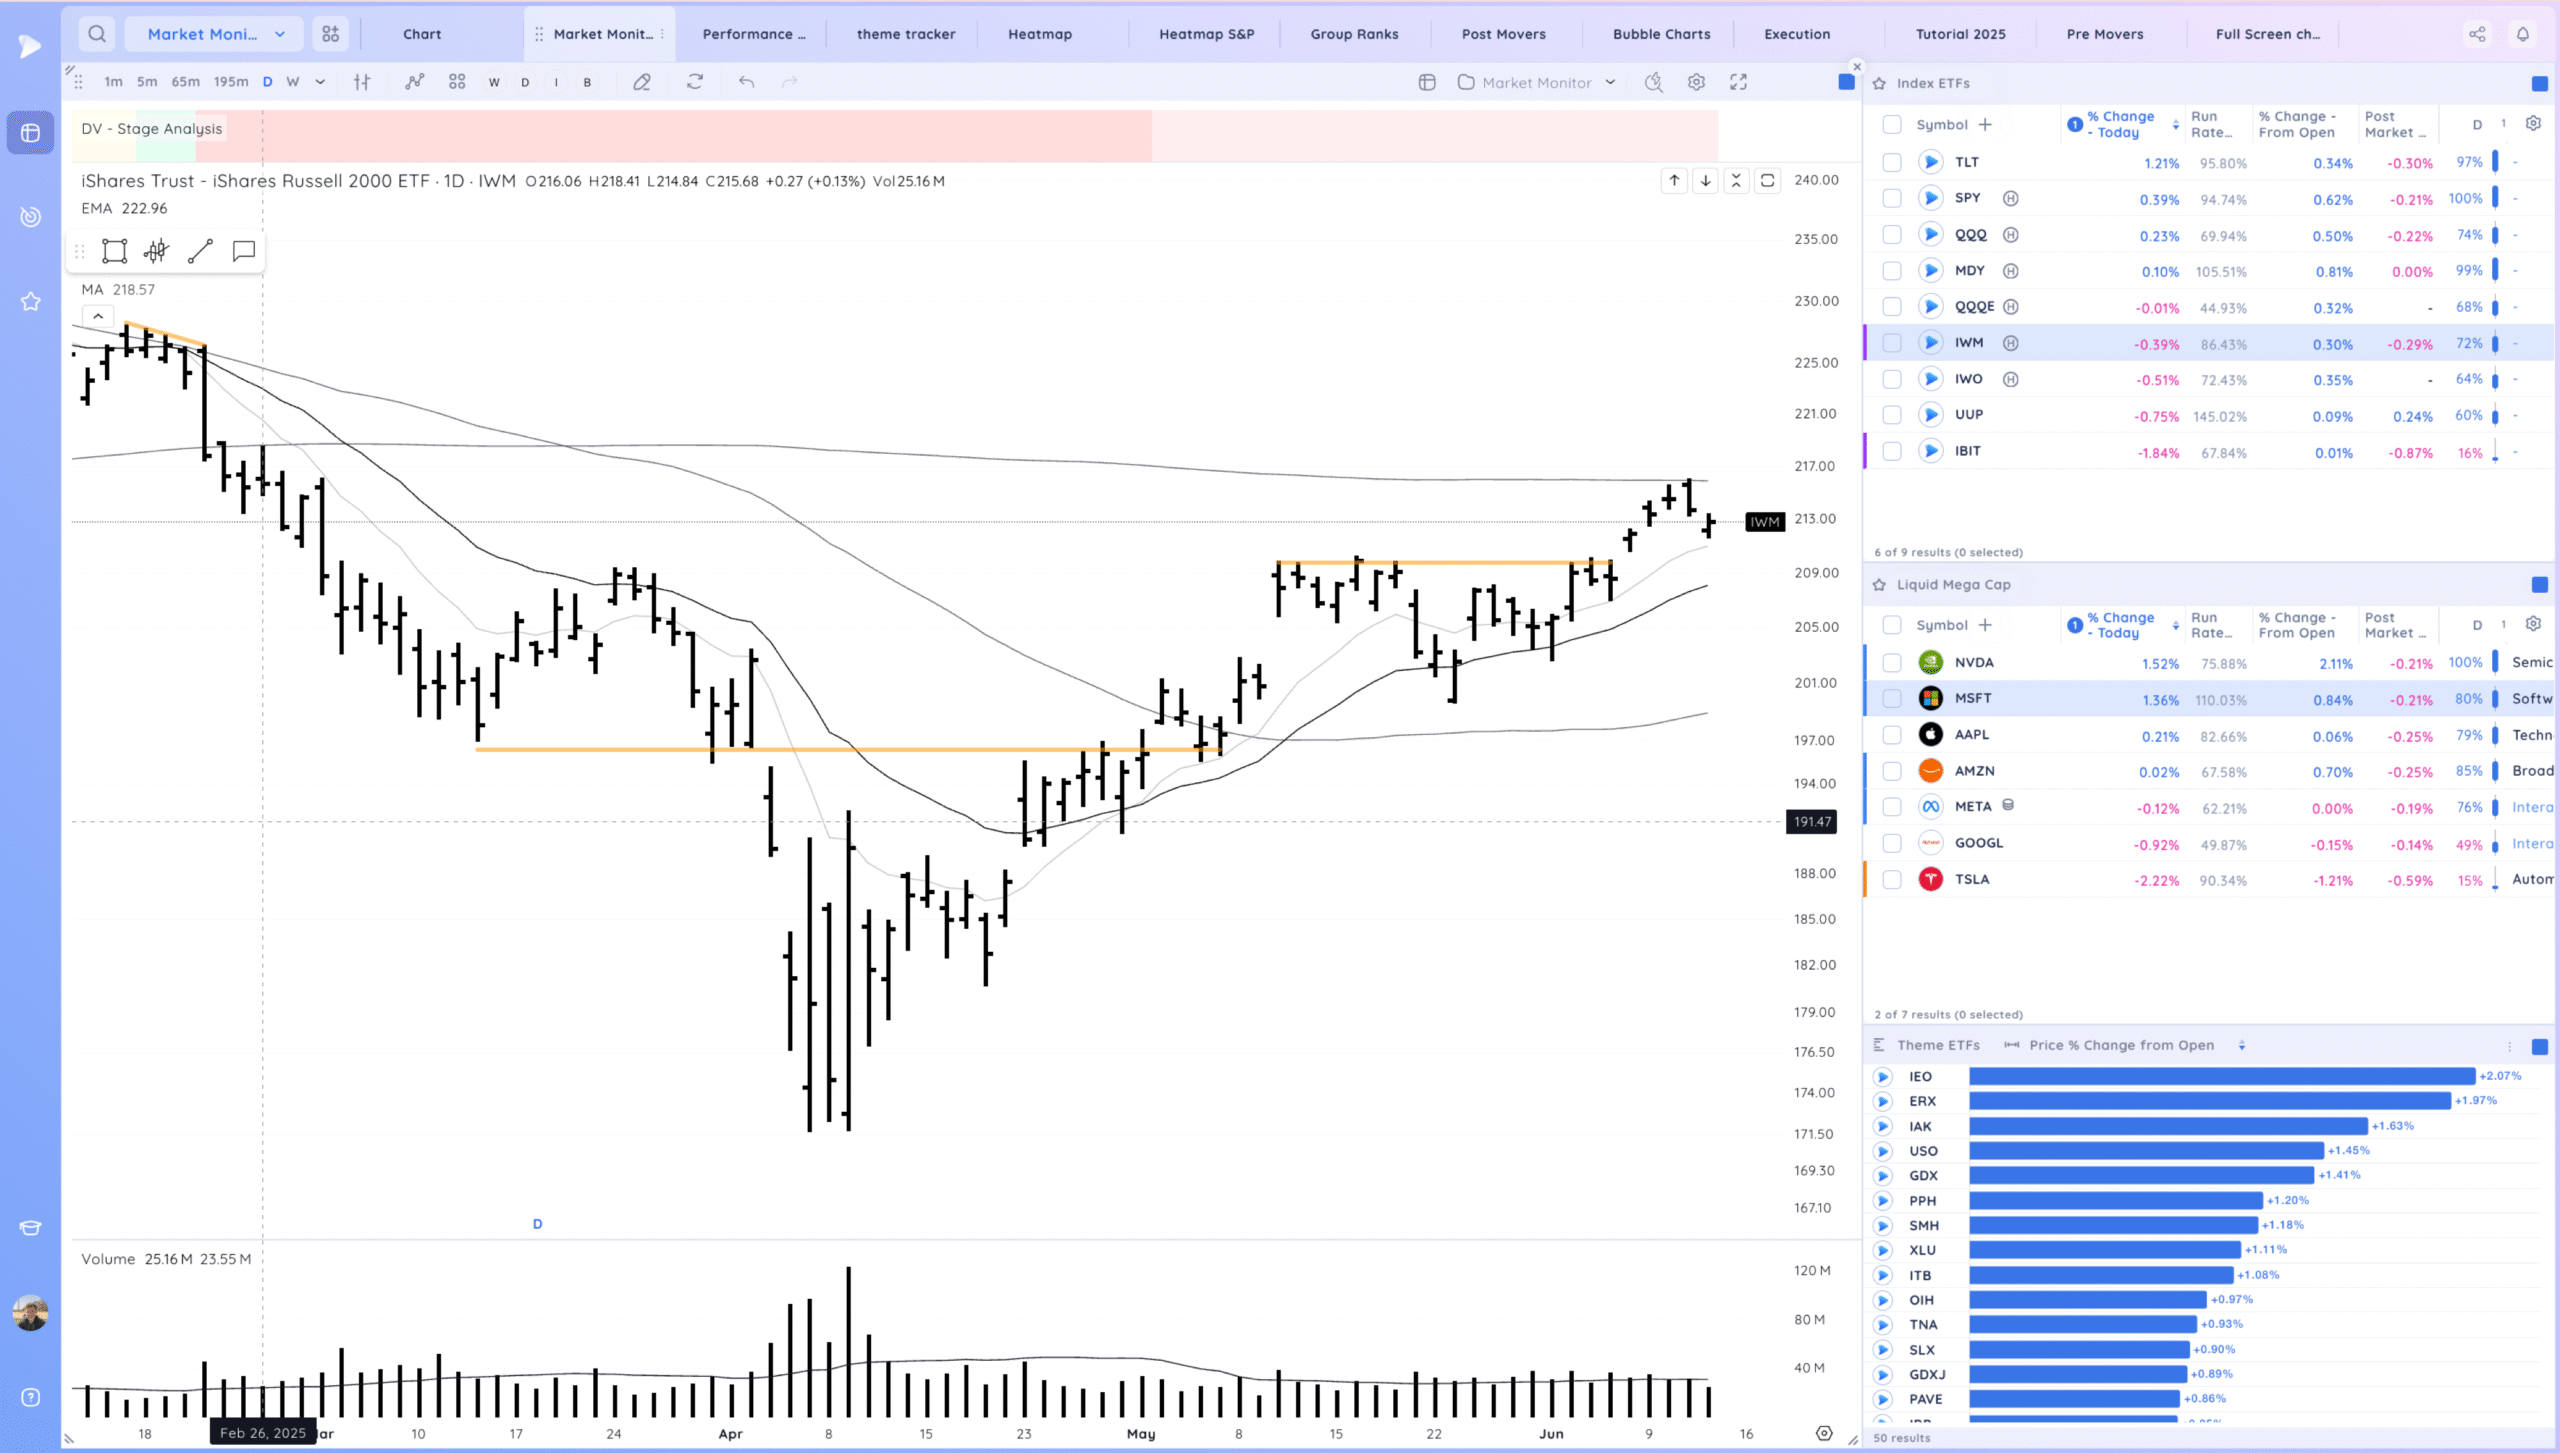
Task: Sort by Price % Change from Open
Action: [x=2242, y=1045]
